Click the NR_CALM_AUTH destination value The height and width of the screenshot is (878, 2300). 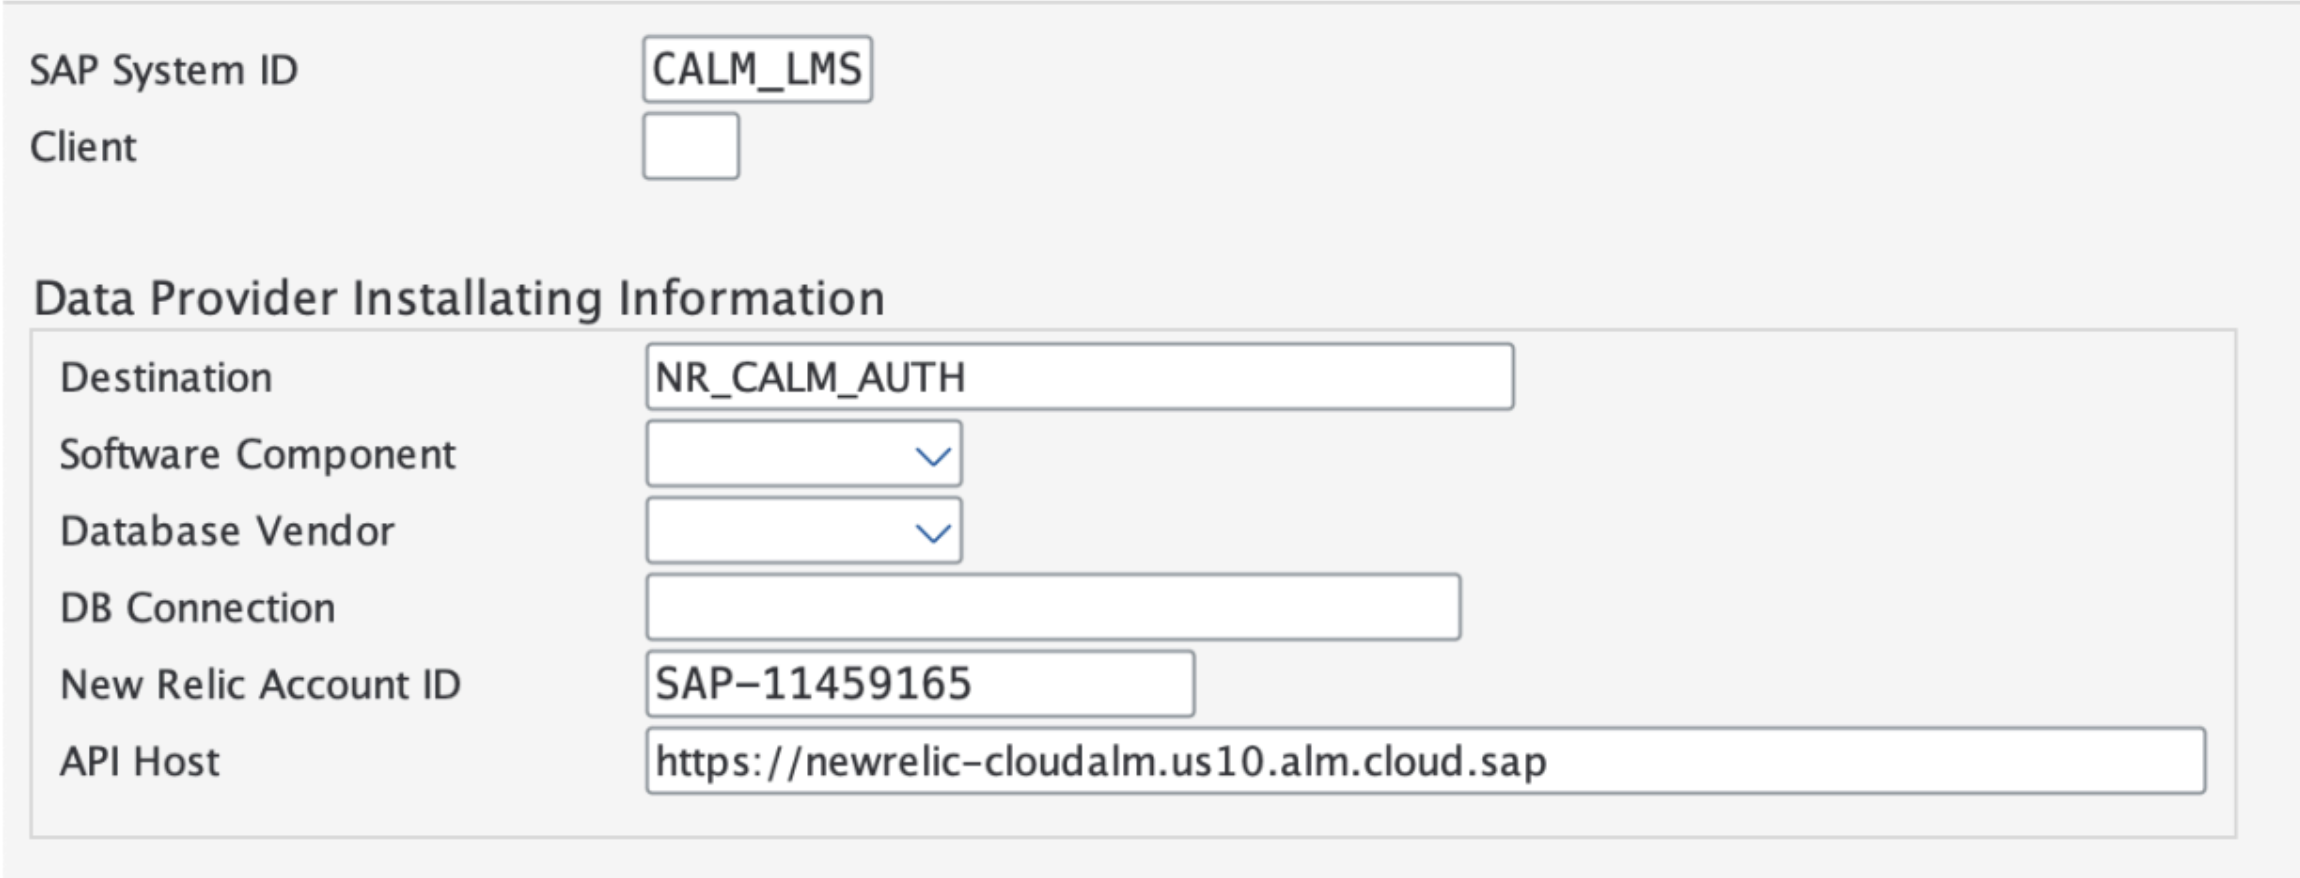(810, 375)
